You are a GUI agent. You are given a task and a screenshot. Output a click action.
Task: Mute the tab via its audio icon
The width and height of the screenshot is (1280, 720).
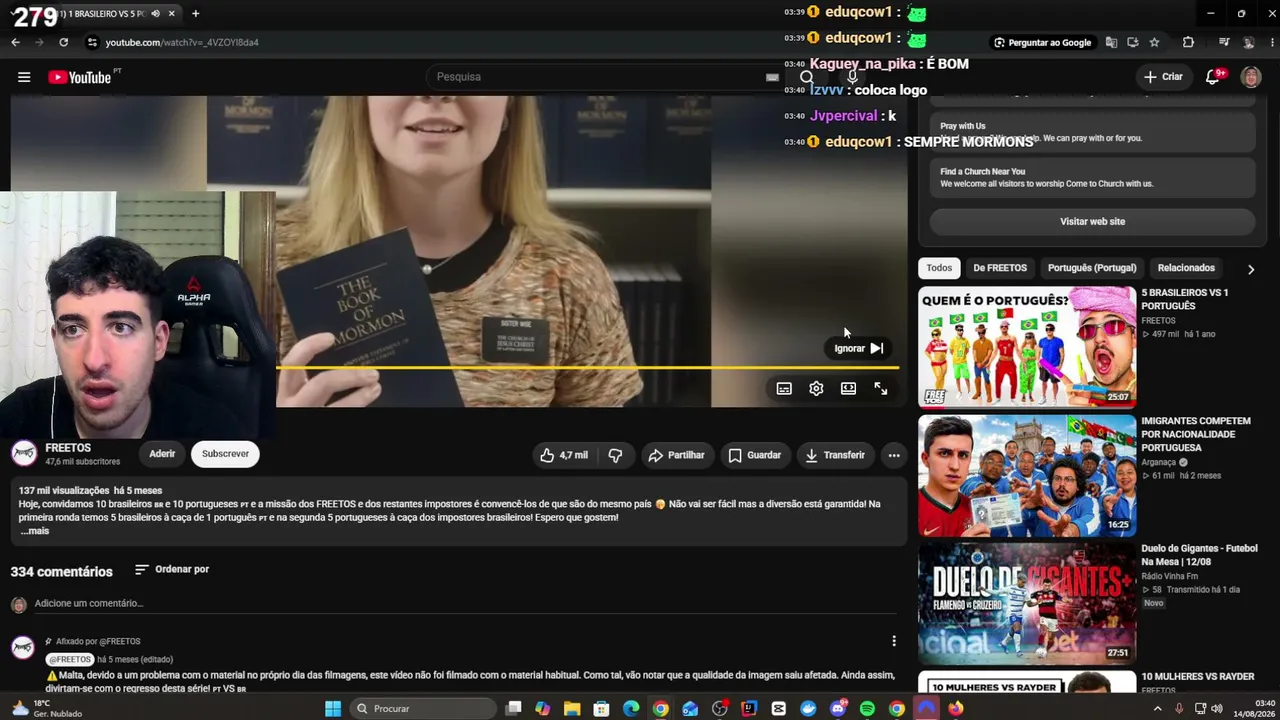(155, 13)
